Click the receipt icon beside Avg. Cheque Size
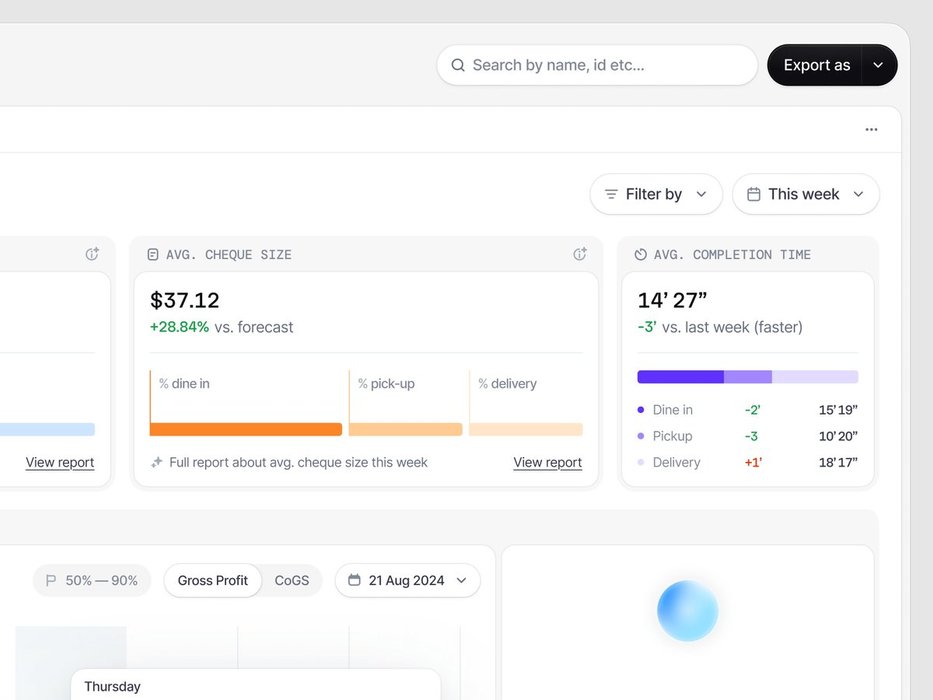The width and height of the screenshot is (933, 700). click(x=153, y=255)
